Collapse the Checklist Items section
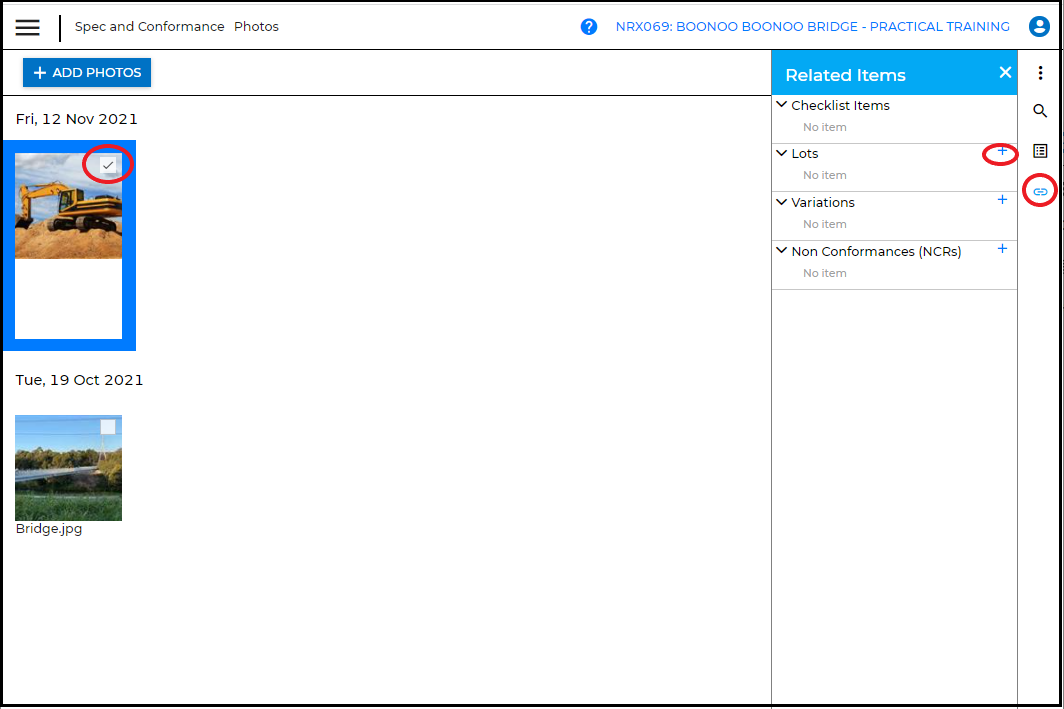This screenshot has height=709, width=1064. click(x=782, y=104)
